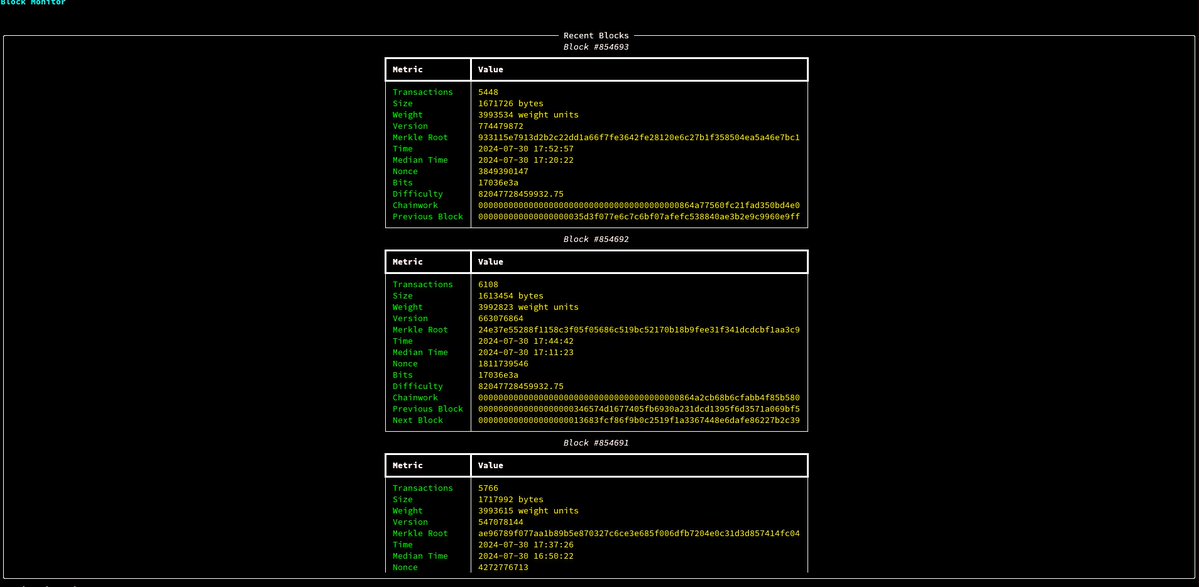Select time value 2024-07-30 17:37:26
Image resolution: width=1199 pixels, height=587 pixels.
[x=525, y=544]
